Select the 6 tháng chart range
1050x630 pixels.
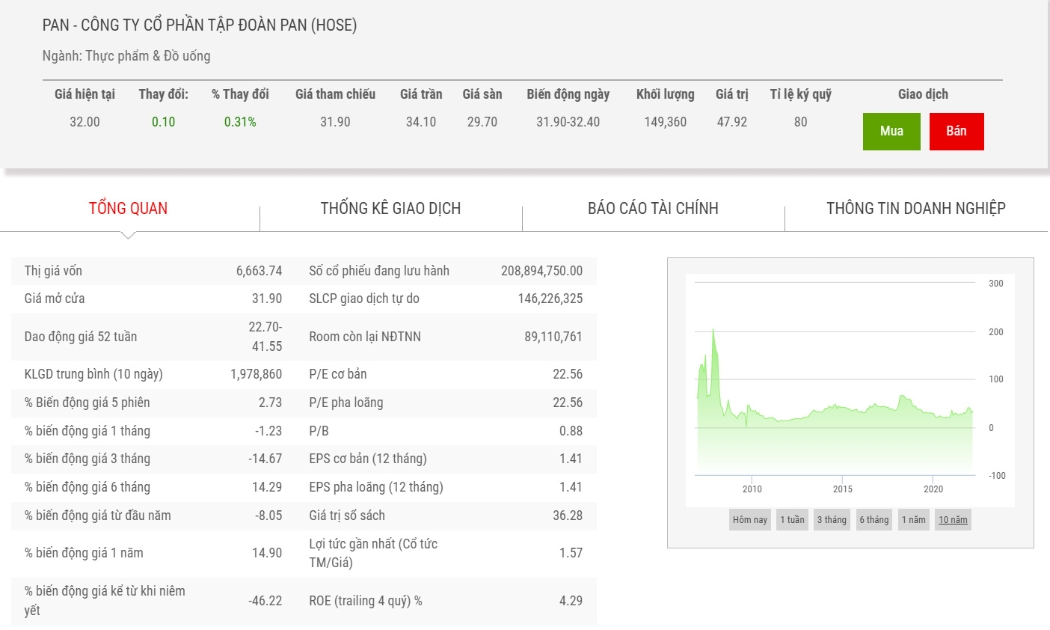[x=874, y=520]
